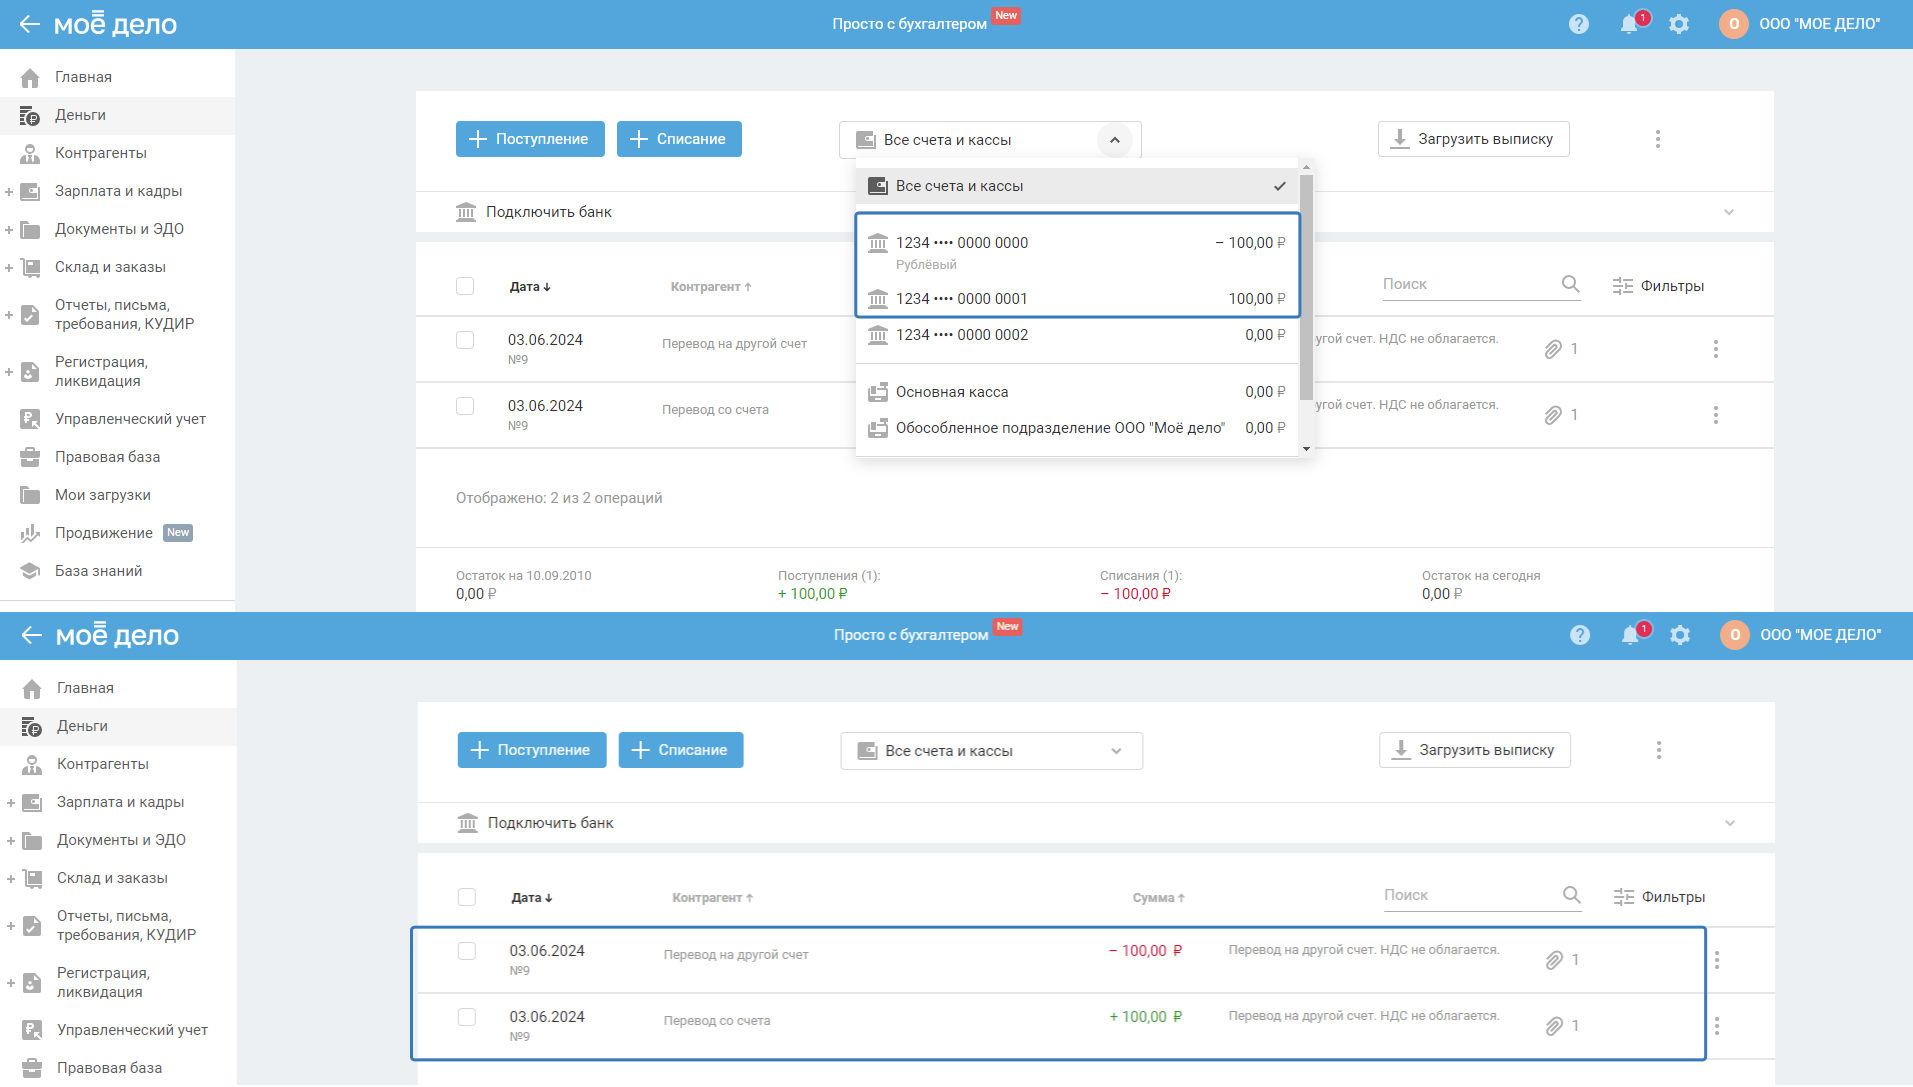Click Правовая база briefcase icon in upper sidebar
Image resolution: width=1913 pixels, height=1087 pixels.
(x=30, y=457)
